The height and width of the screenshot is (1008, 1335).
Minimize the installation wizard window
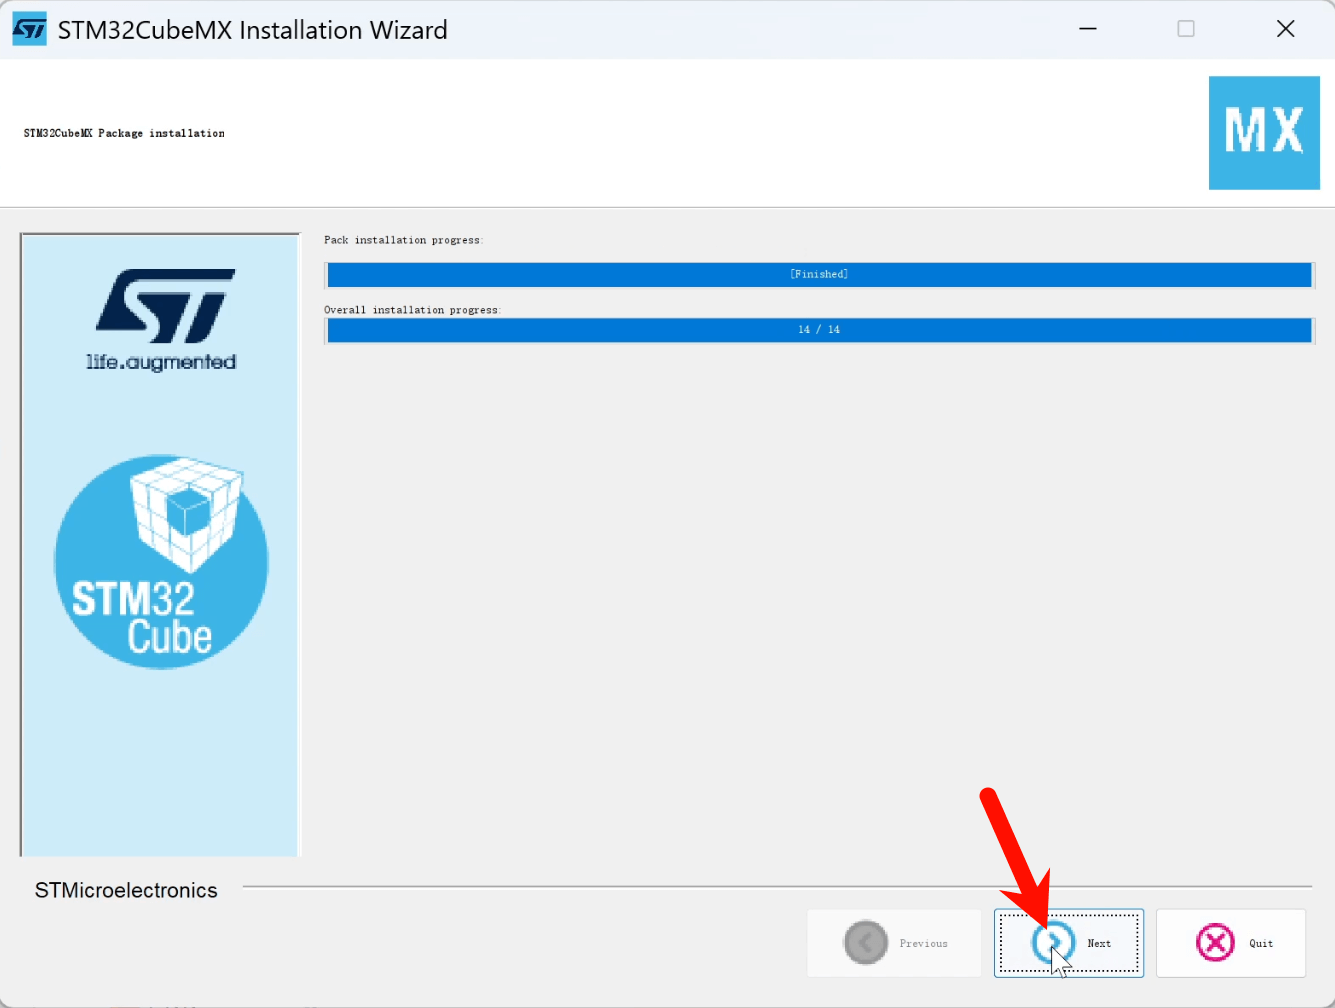tap(1088, 29)
